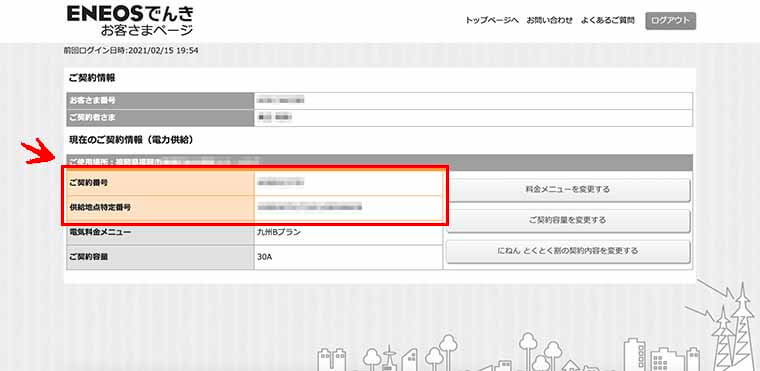Click the blurred ご契約番号 value
This screenshot has height=371, width=760.
(281, 182)
